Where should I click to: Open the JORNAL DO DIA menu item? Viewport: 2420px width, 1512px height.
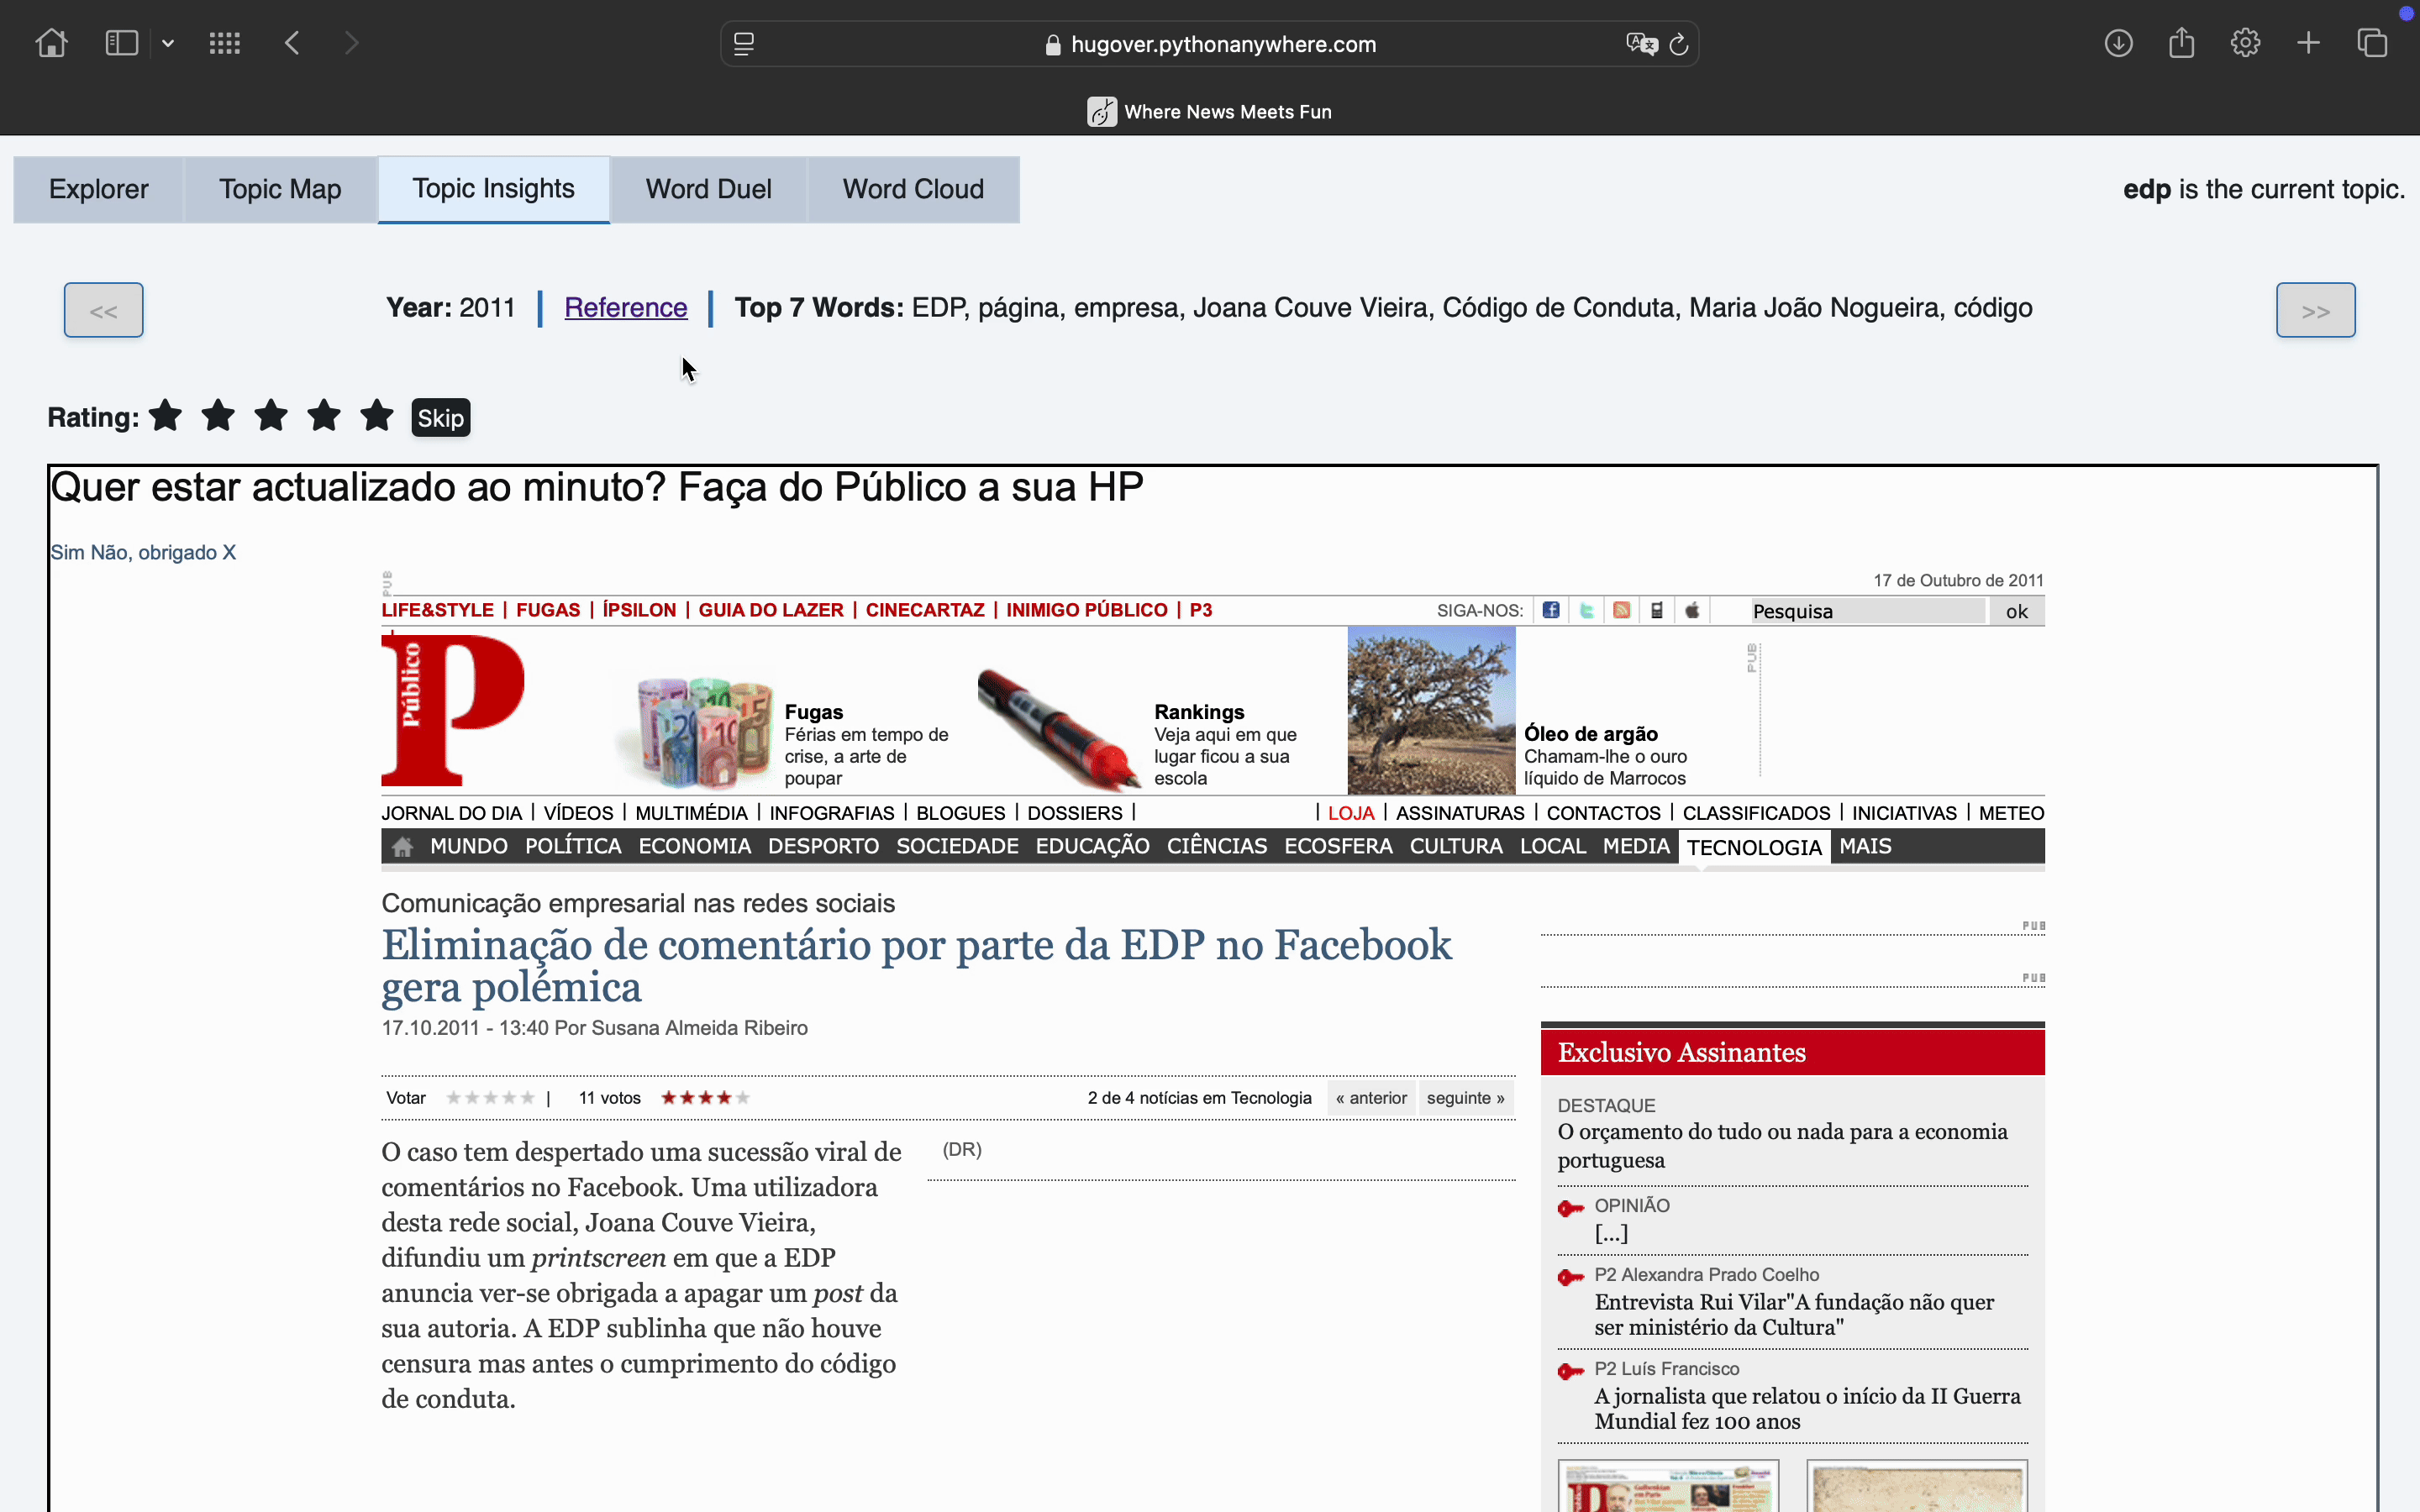(x=452, y=813)
